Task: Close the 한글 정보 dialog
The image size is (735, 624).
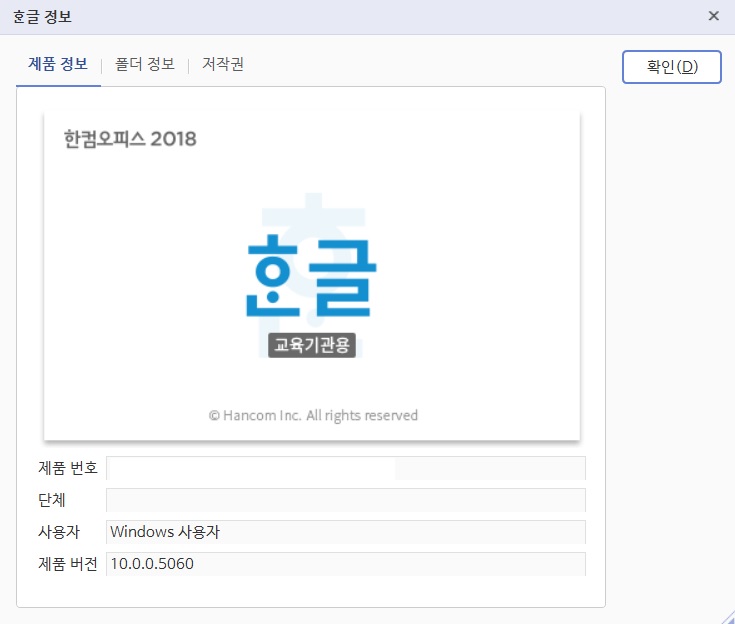Action: [x=713, y=16]
